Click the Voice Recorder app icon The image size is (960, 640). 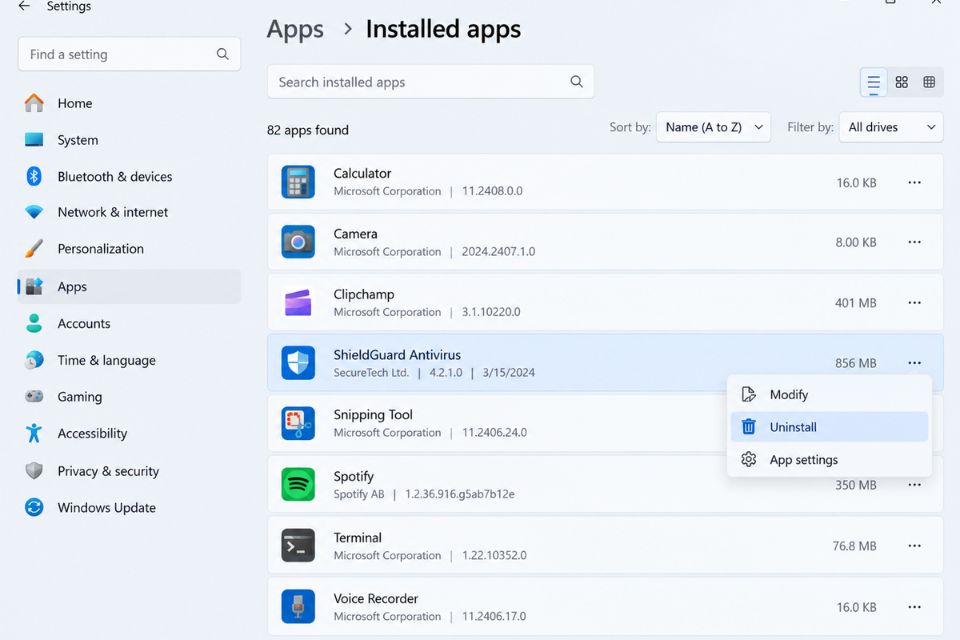coord(298,606)
